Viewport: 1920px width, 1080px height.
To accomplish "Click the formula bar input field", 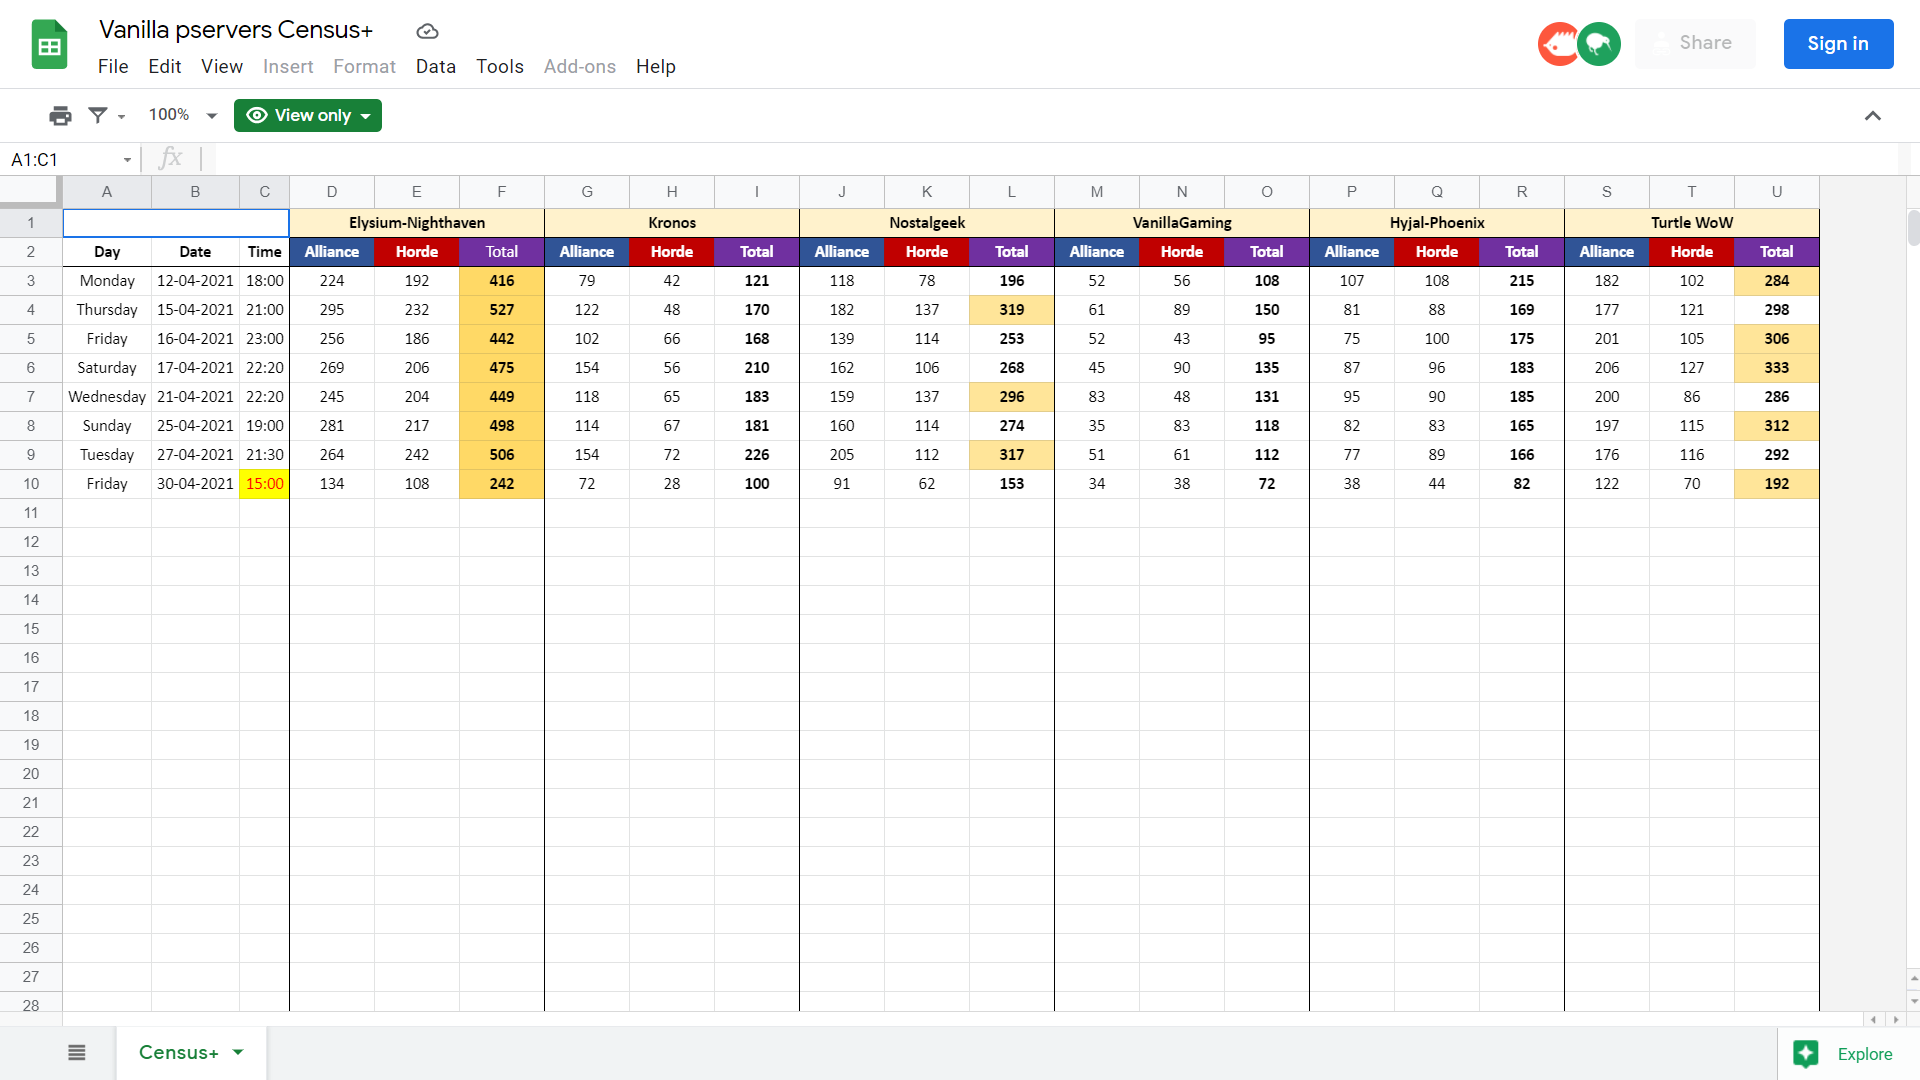I will [1050, 159].
